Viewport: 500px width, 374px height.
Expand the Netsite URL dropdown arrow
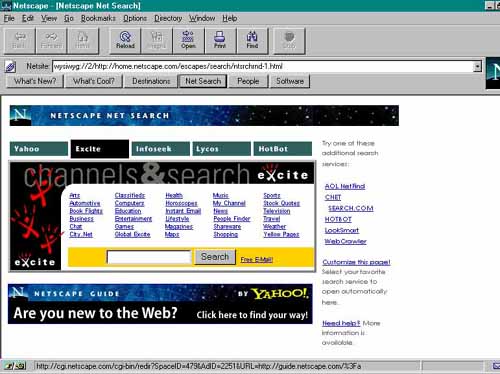tap(477, 66)
